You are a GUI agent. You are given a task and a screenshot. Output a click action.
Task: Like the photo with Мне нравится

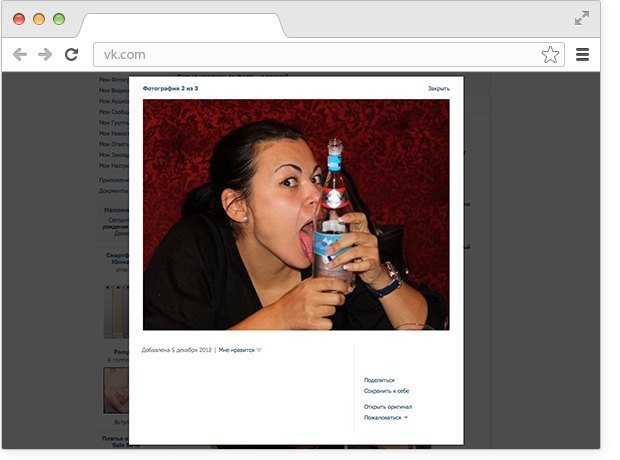236,350
